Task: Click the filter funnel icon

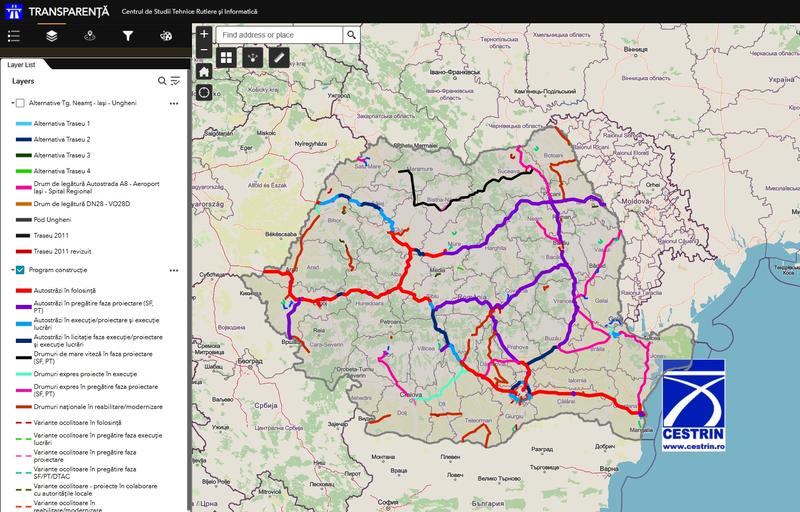Action: pyautogui.click(x=128, y=36)
